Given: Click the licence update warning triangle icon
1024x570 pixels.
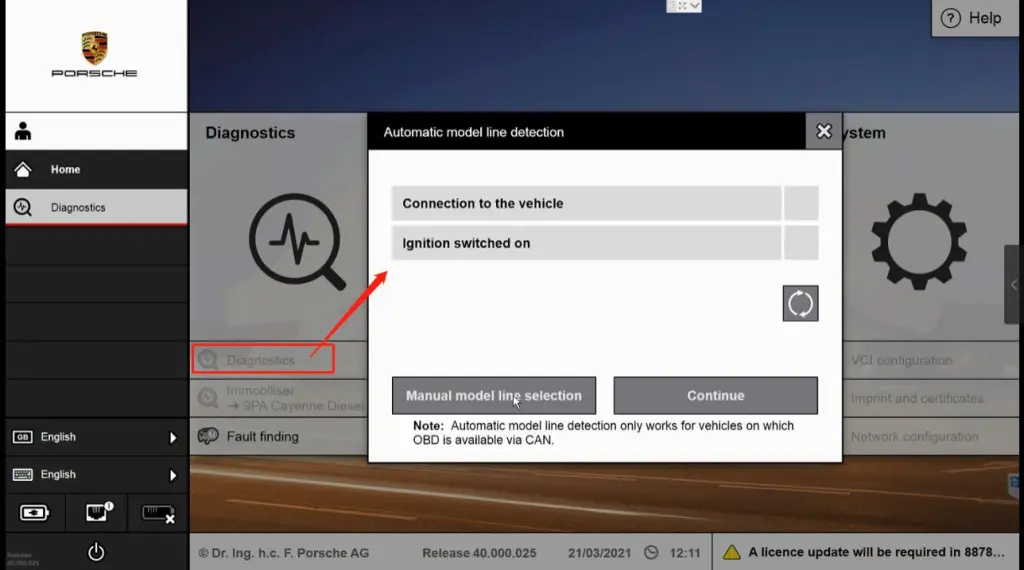Looking at the screenshot, I should (x=732, y=552).
